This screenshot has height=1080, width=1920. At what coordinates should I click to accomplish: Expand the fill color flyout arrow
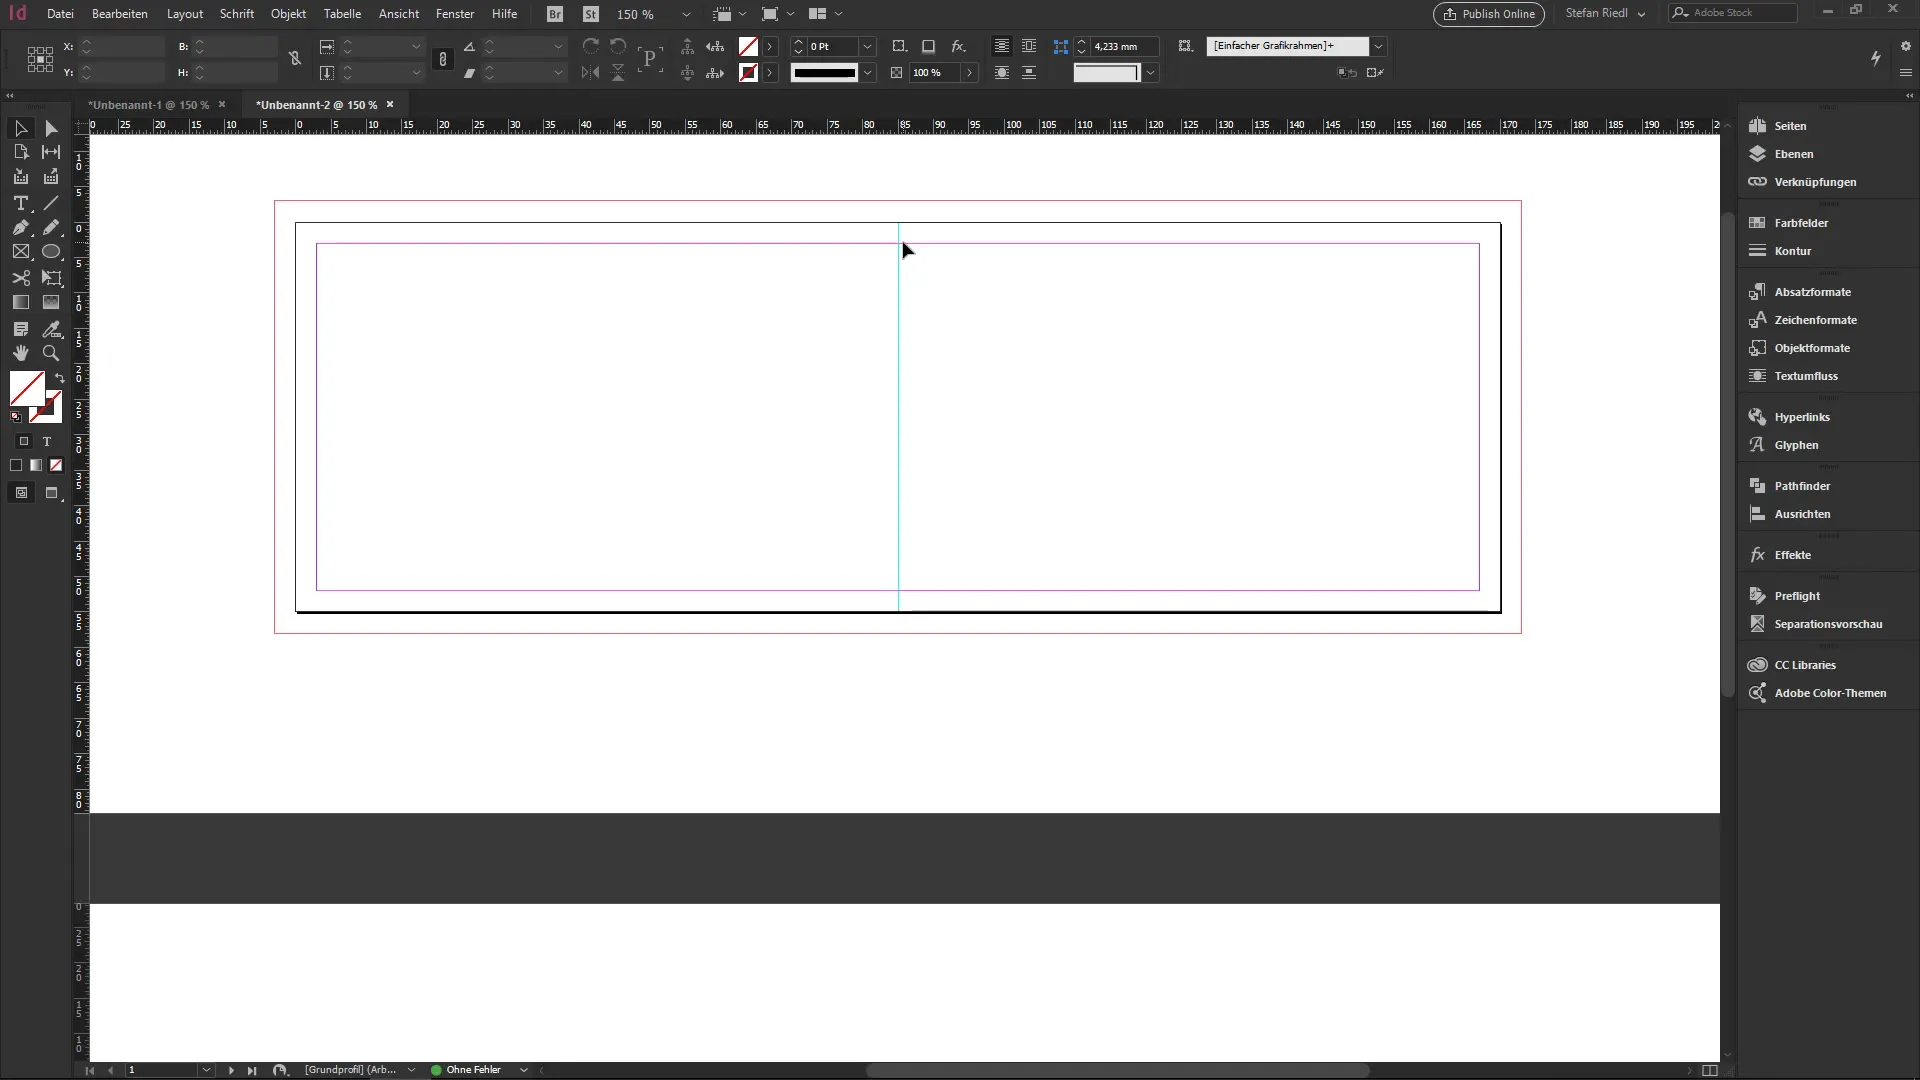click(769, 47)
